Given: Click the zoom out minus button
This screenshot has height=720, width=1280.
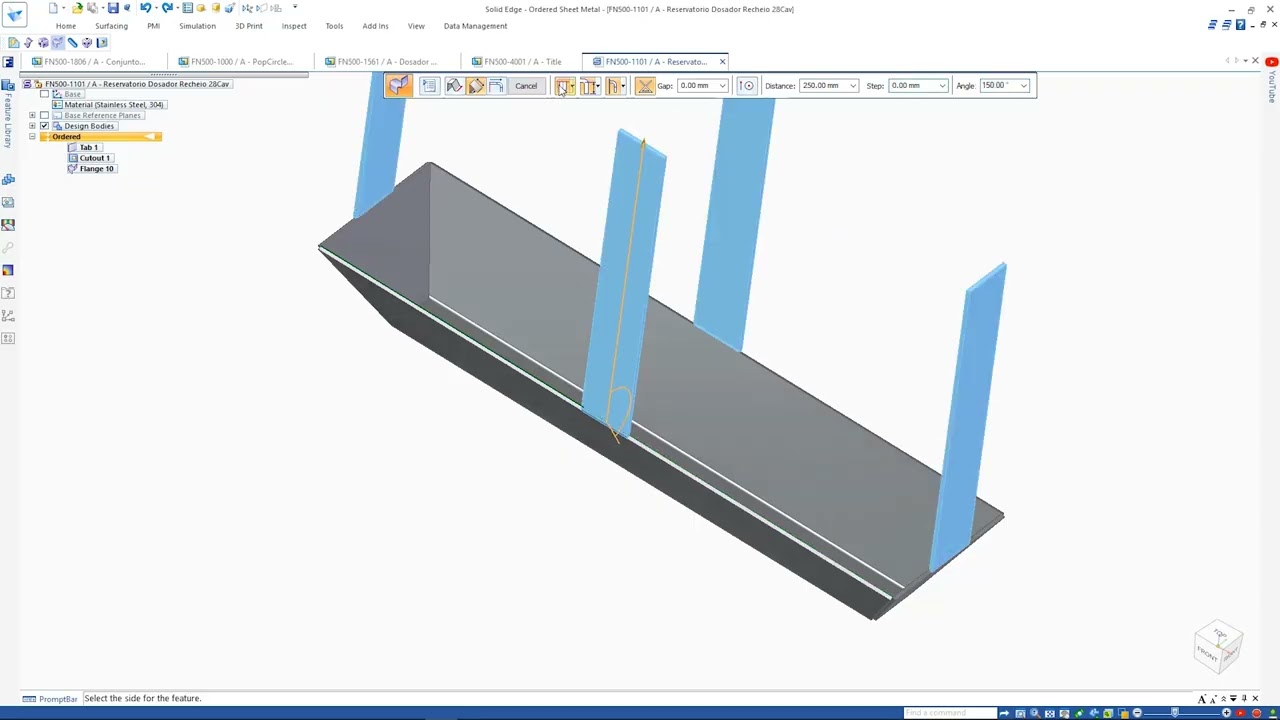Looking at the screenshot, I should click(x=1137, y=713).
